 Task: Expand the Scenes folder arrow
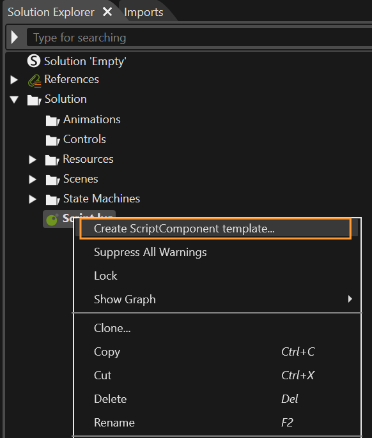(32, 180)
